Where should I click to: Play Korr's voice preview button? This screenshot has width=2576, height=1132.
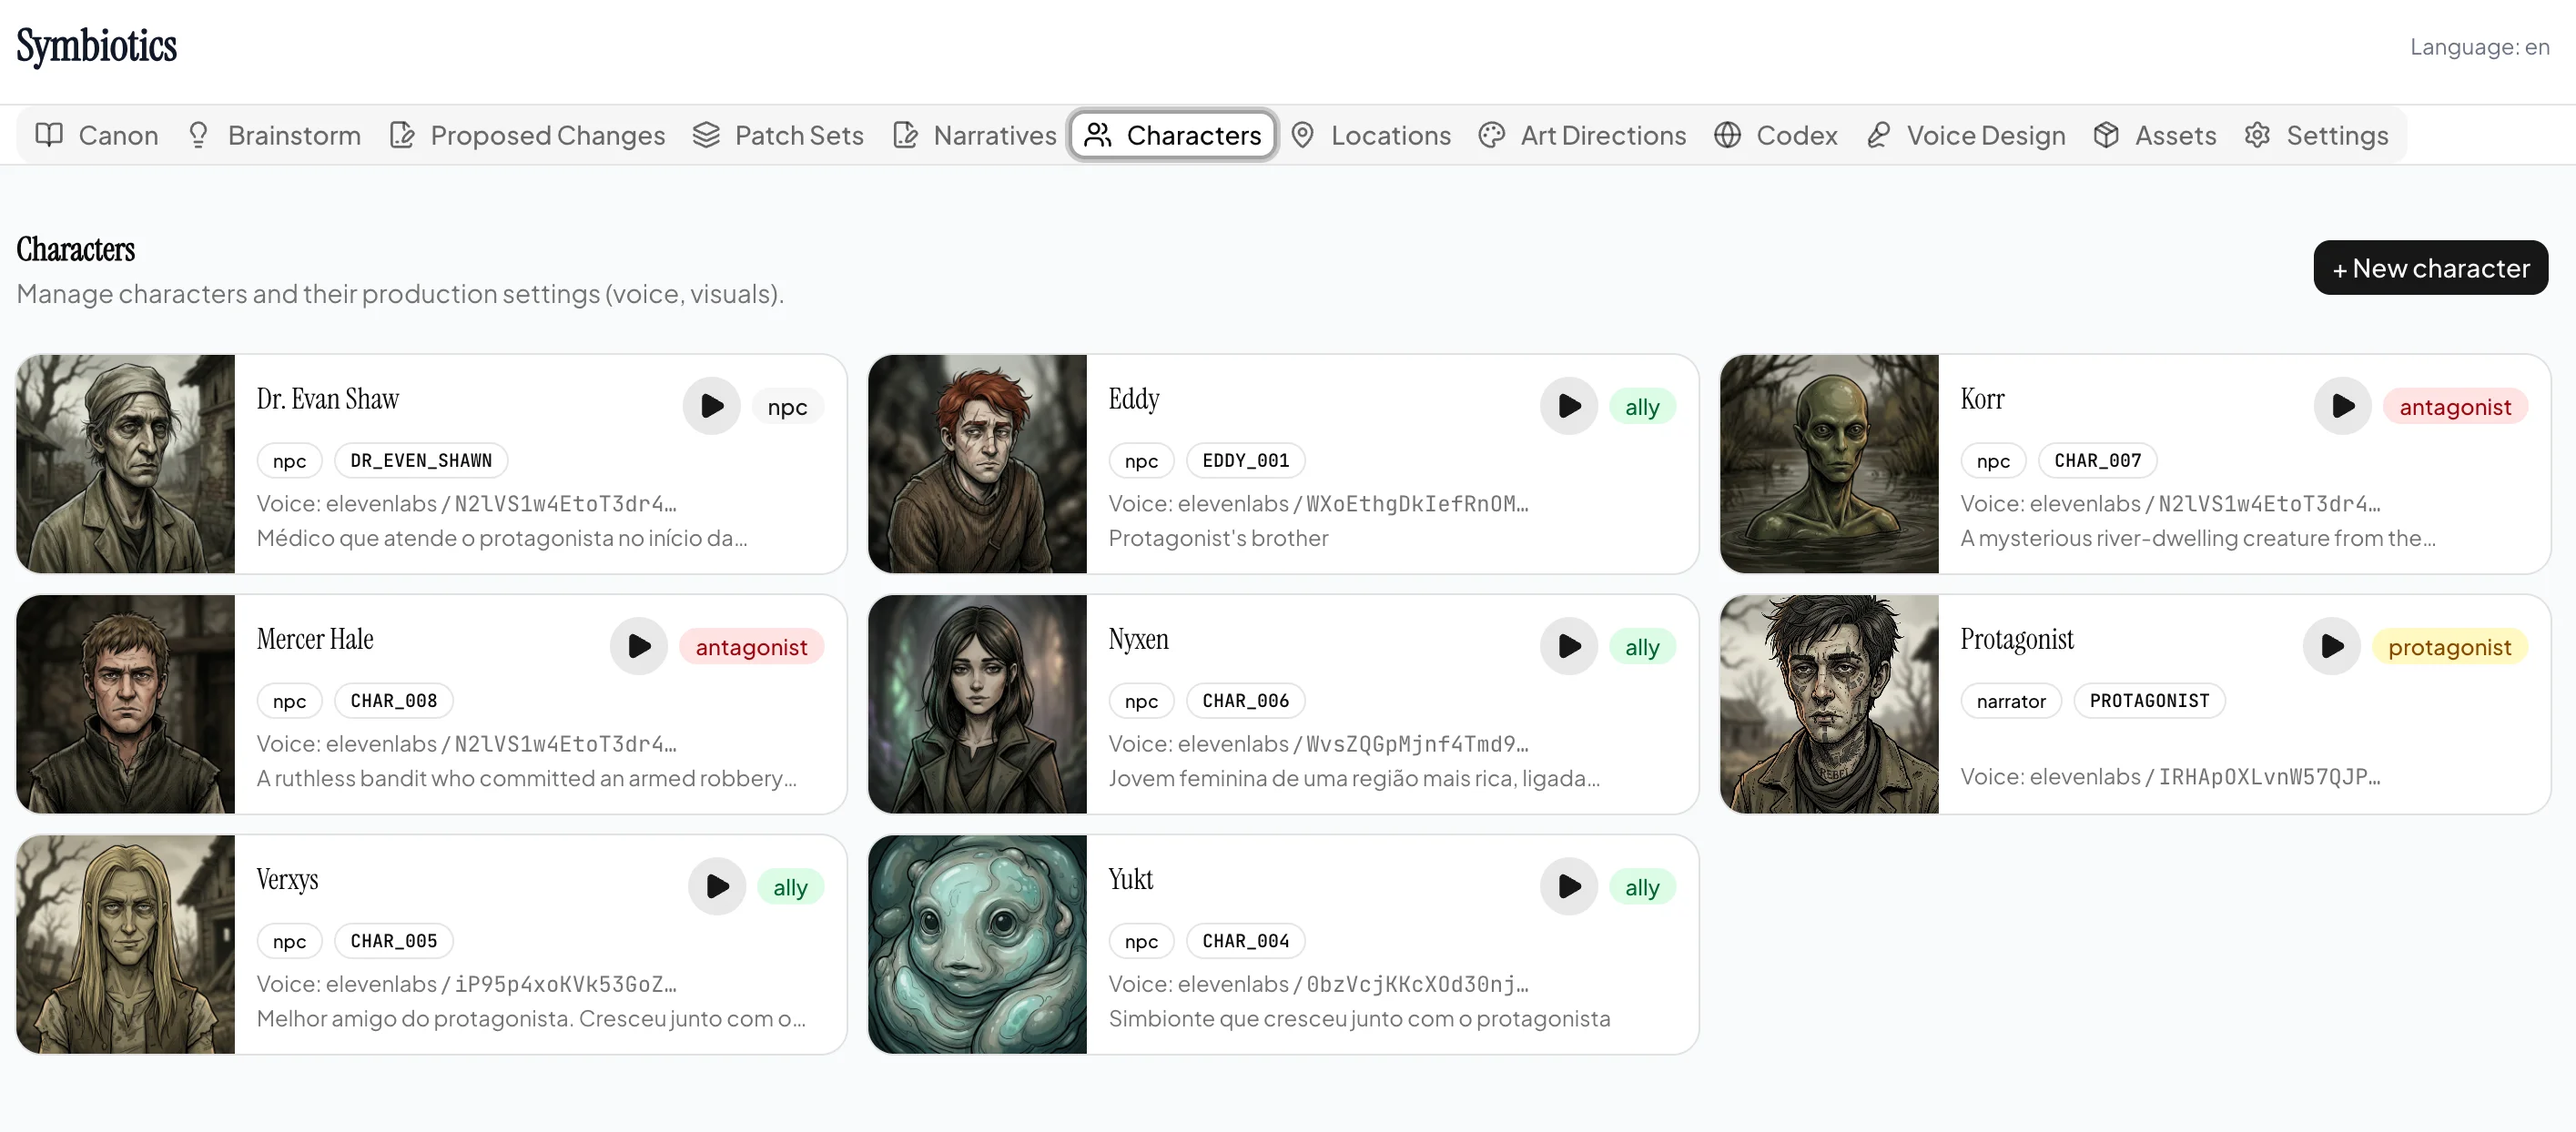click(2342, 406)
